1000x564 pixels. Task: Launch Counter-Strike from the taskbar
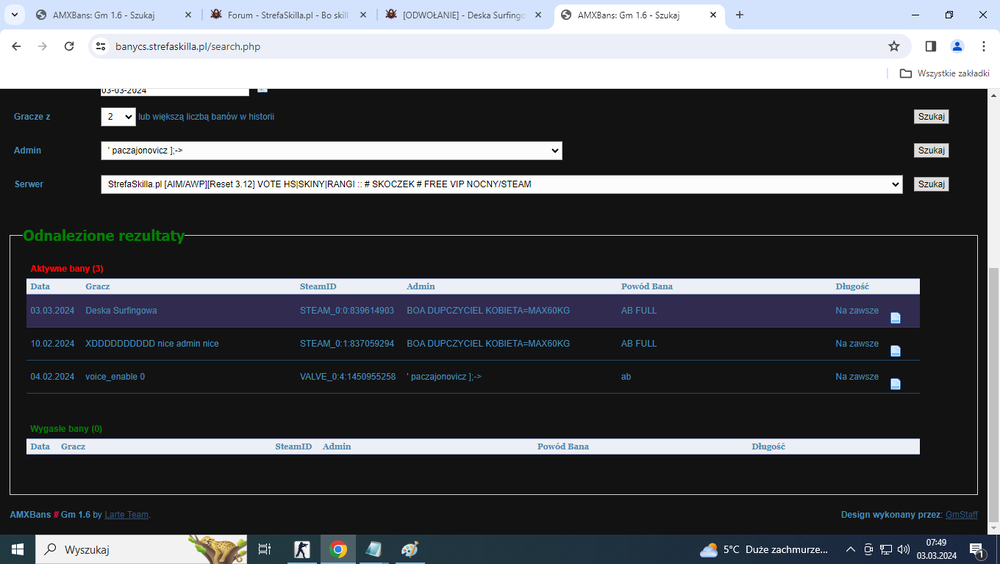pos(302,549)
